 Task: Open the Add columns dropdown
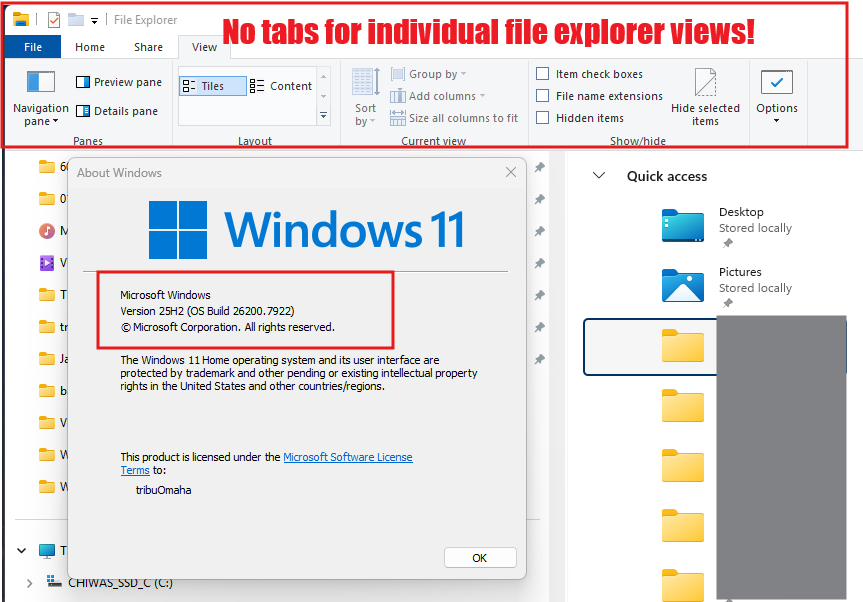point(438,96)
